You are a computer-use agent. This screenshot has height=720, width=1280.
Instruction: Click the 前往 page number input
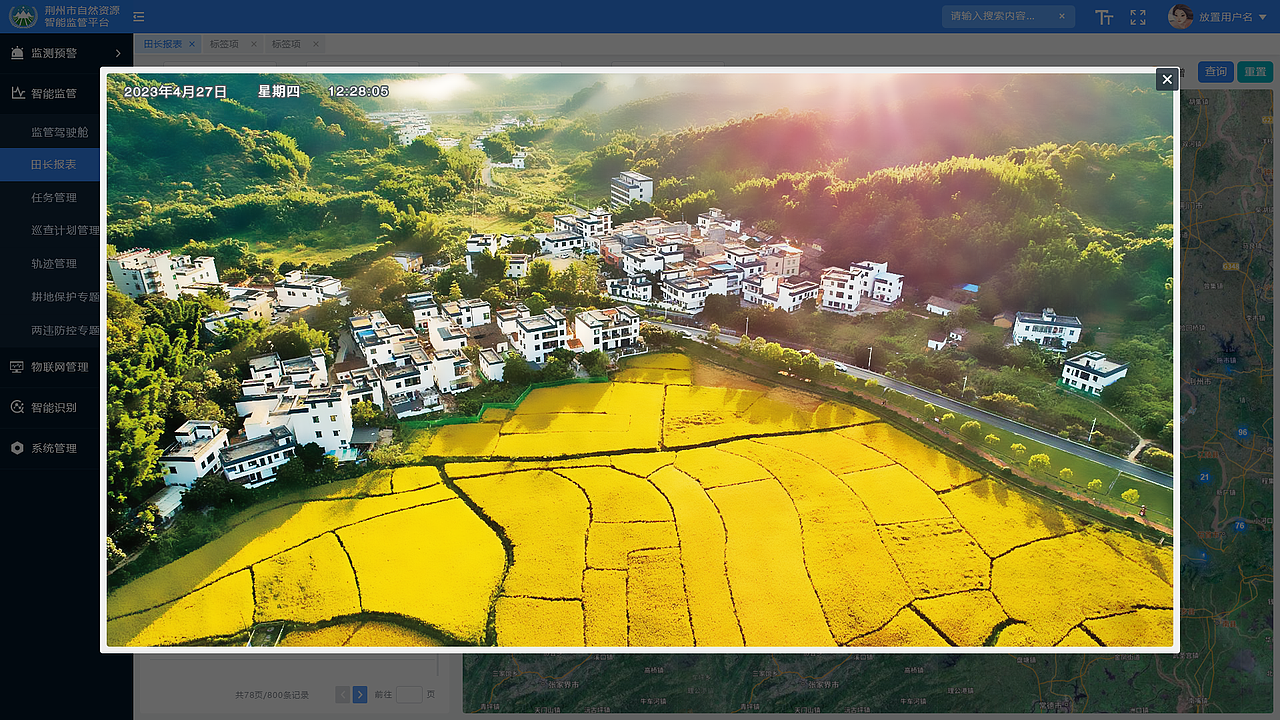point(409,694)
